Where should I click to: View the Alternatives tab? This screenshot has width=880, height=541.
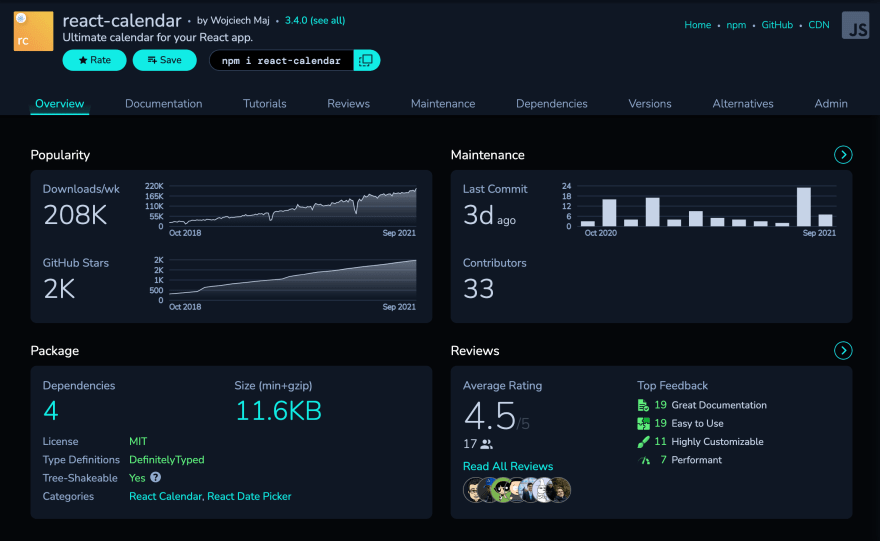[x=743, y=103]
